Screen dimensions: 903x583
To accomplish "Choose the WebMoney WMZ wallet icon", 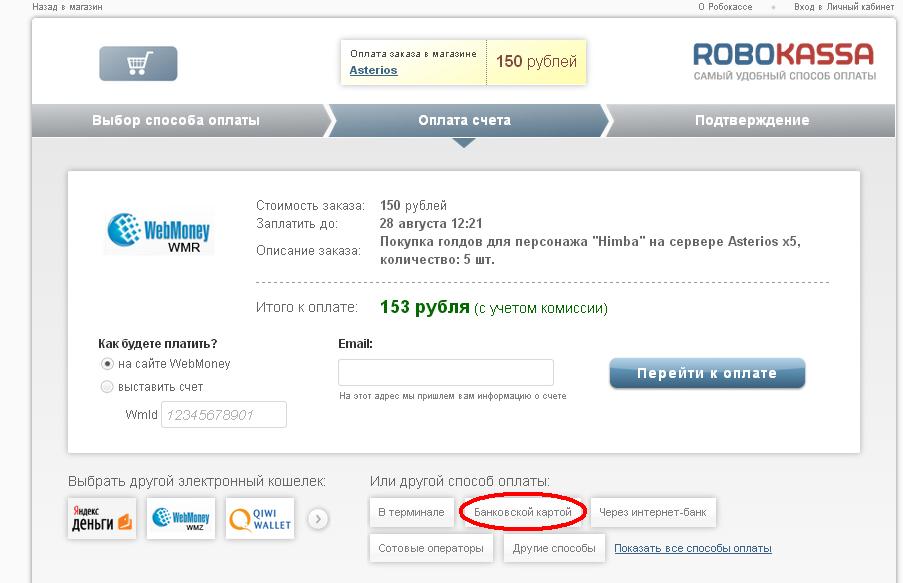I will (181, 518).
